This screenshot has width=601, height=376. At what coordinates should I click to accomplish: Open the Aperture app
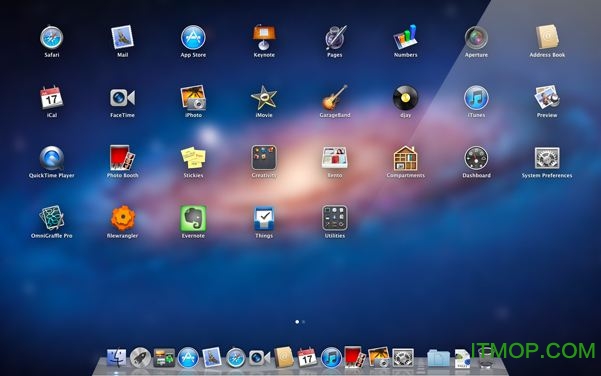click(x=476, y=38)
